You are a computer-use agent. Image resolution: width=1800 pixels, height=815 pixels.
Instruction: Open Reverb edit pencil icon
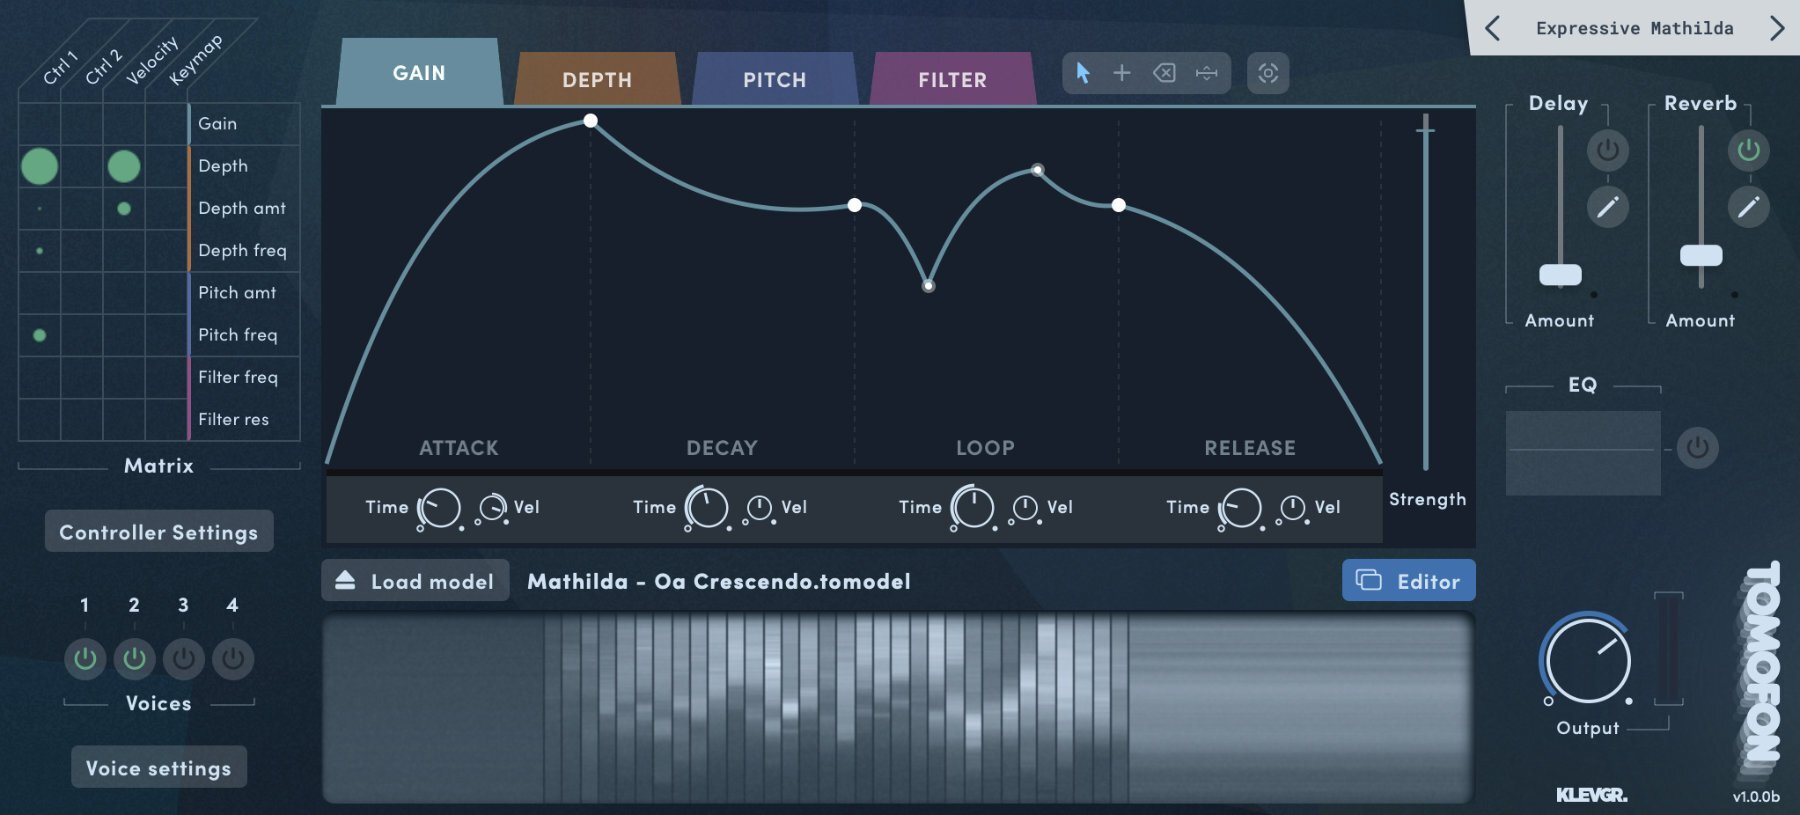(x=1748, y=207)
